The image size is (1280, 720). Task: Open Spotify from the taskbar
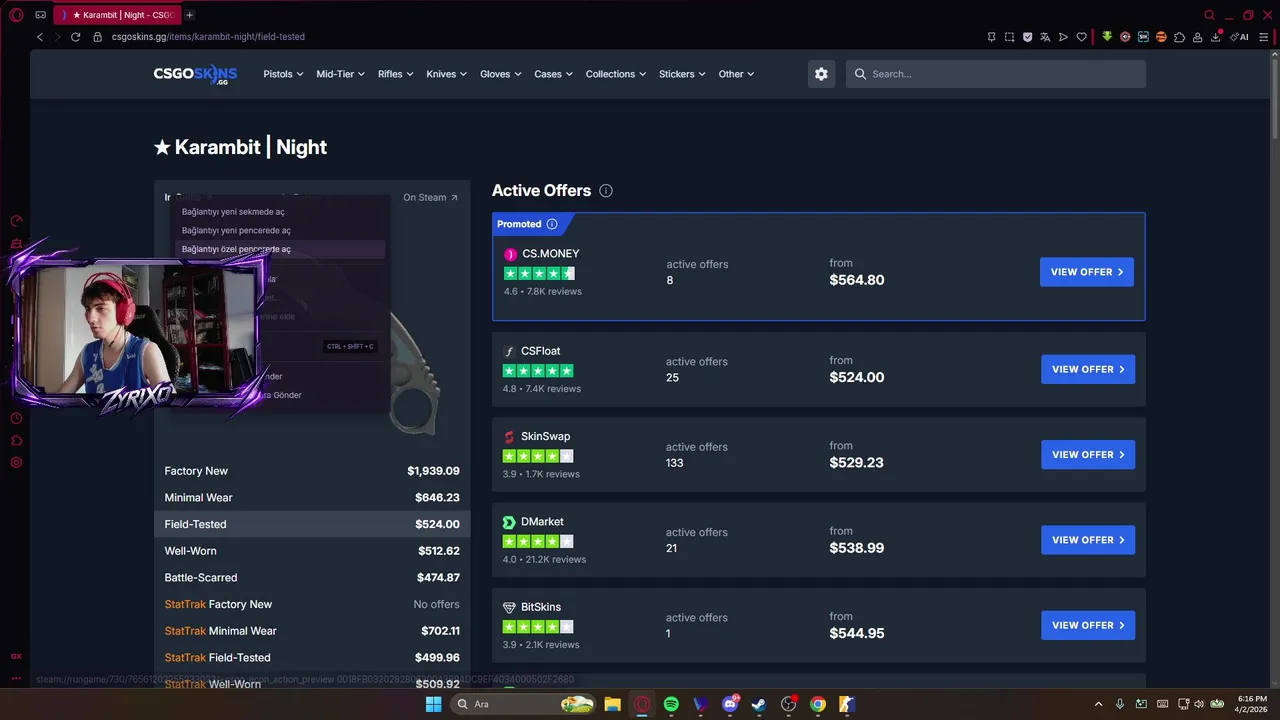pyautogui.click(x=671, y=704)
